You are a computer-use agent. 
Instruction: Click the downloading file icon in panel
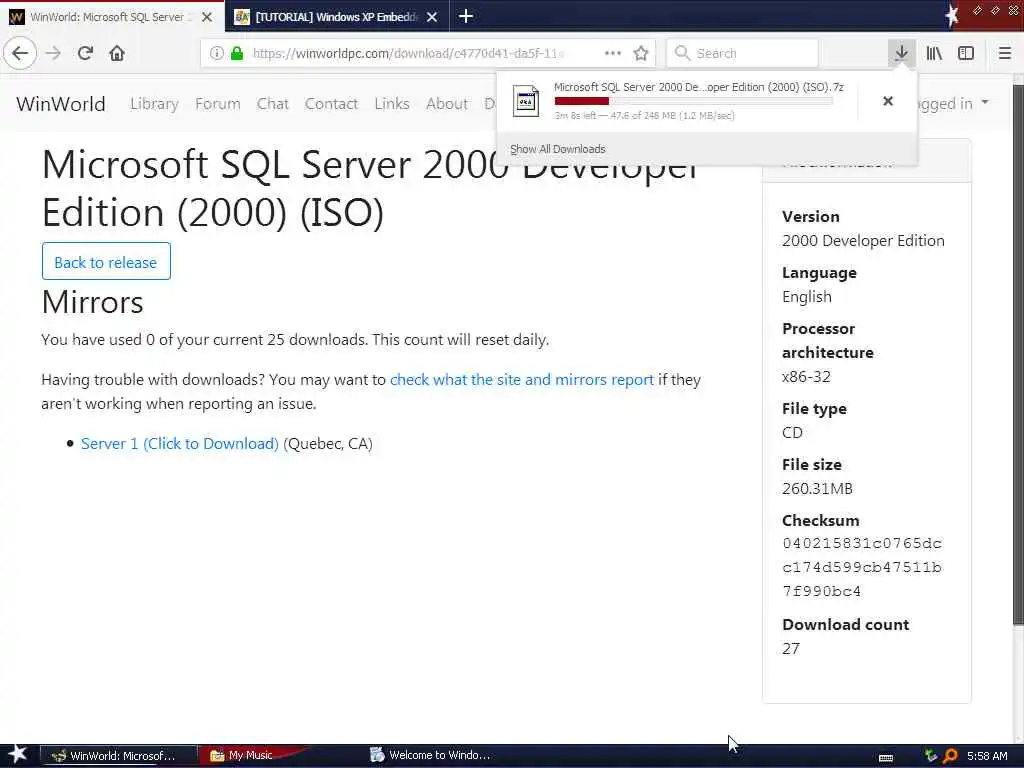pyautogui.click(x=526, y=101)
